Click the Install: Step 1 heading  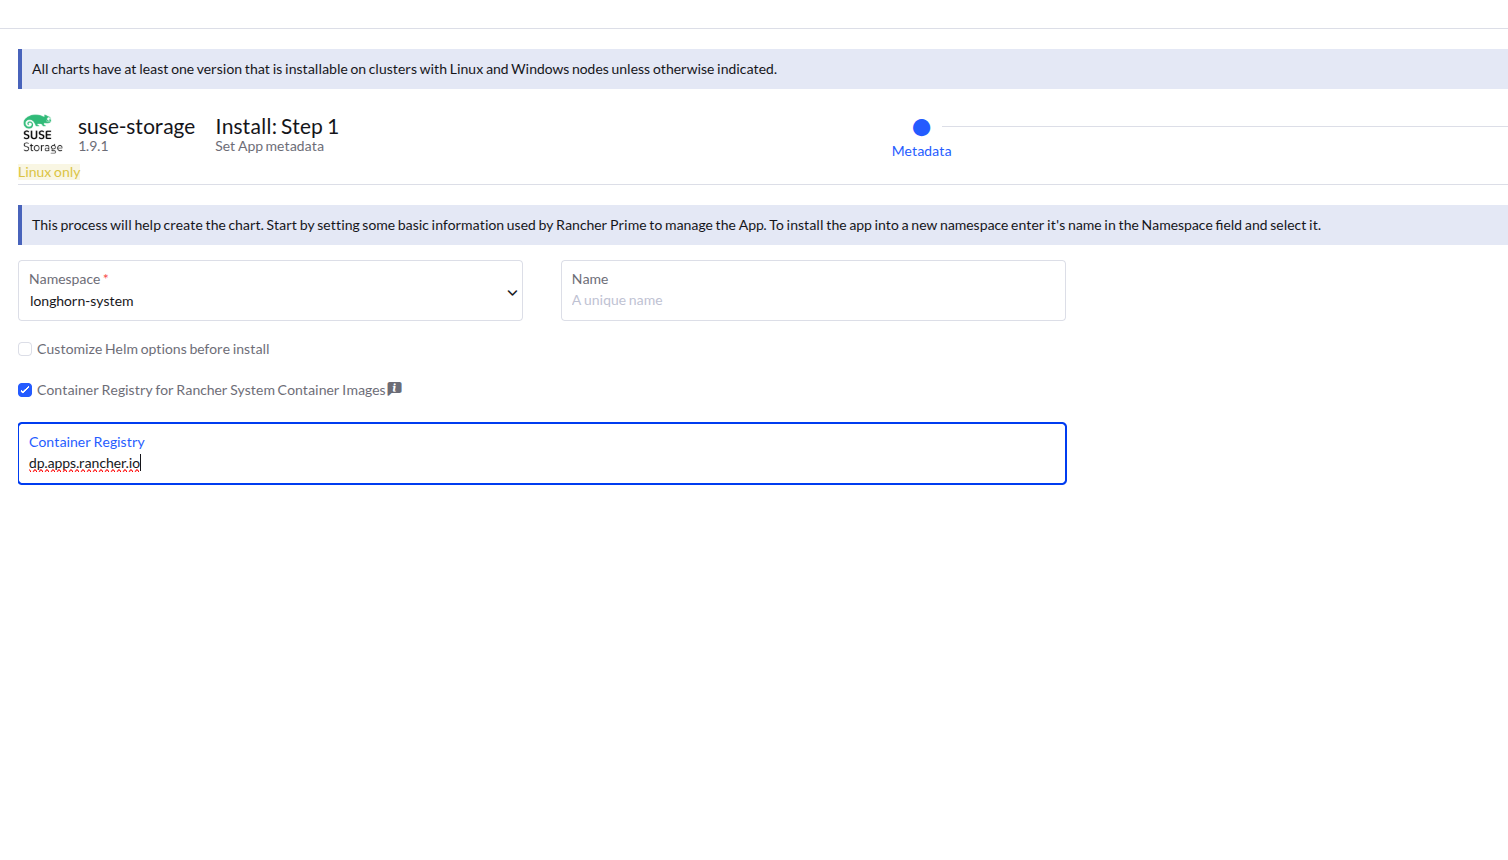coord(276,127)
